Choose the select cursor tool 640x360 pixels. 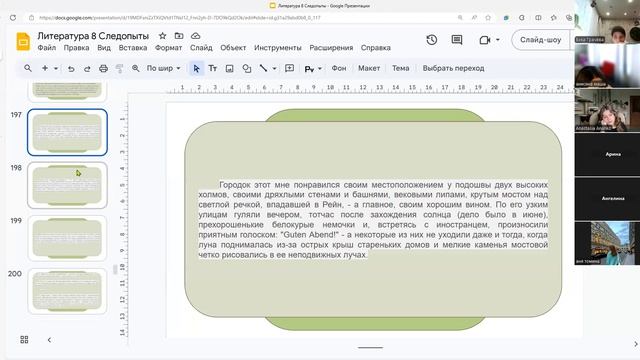(196, 69)
